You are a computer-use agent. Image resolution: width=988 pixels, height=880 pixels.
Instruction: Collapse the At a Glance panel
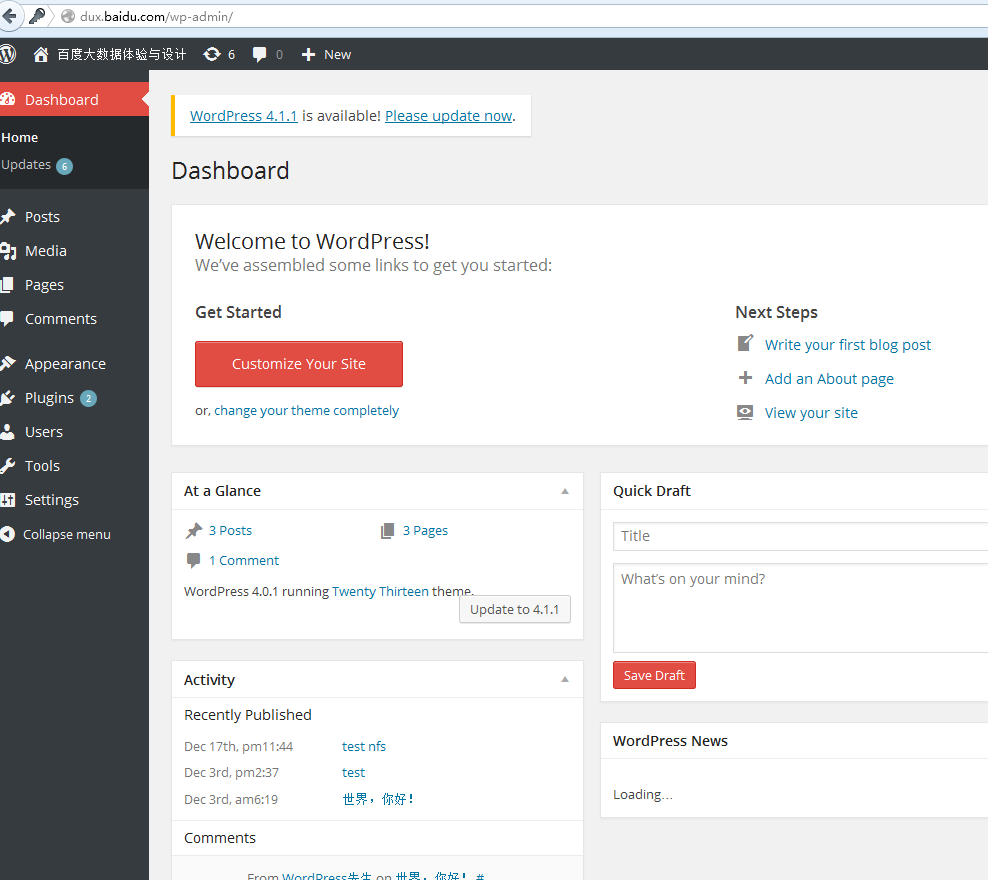(x=565, y=491)
